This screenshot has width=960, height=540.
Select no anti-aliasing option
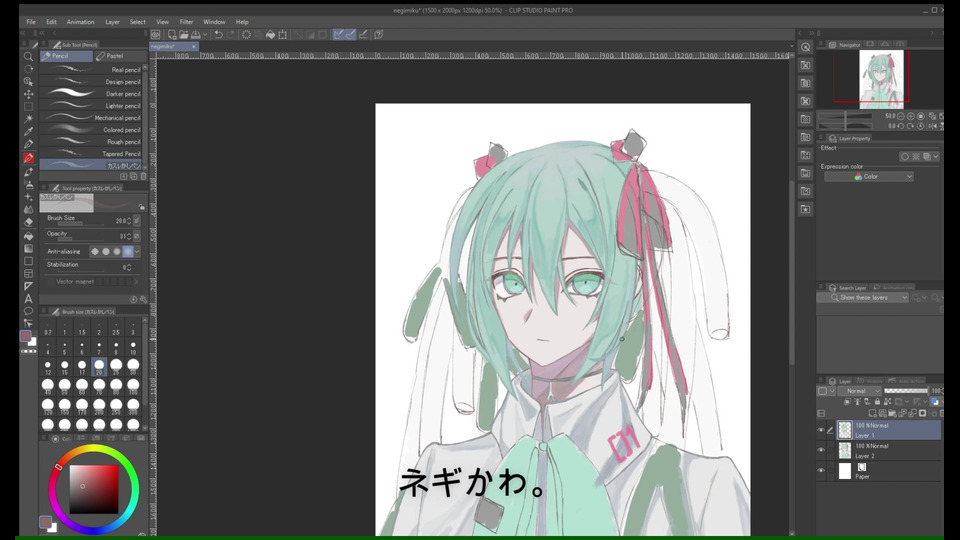point(95,252)
